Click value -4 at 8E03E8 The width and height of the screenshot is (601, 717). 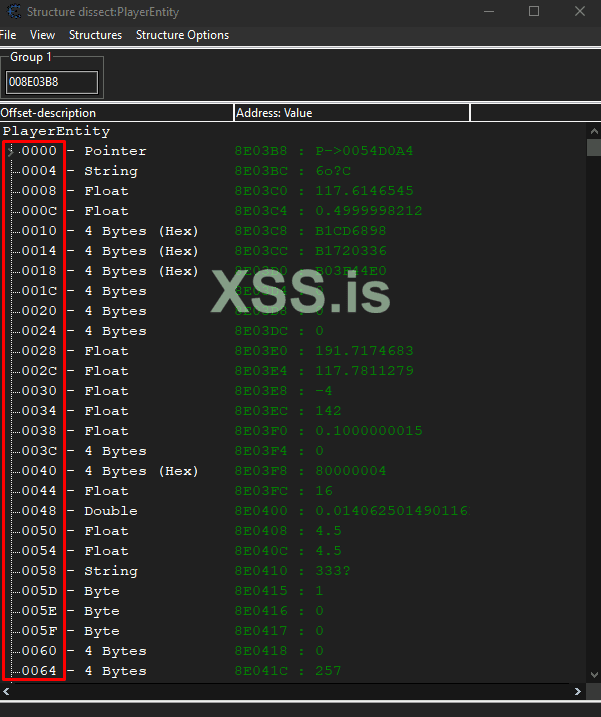click(324, 391)
